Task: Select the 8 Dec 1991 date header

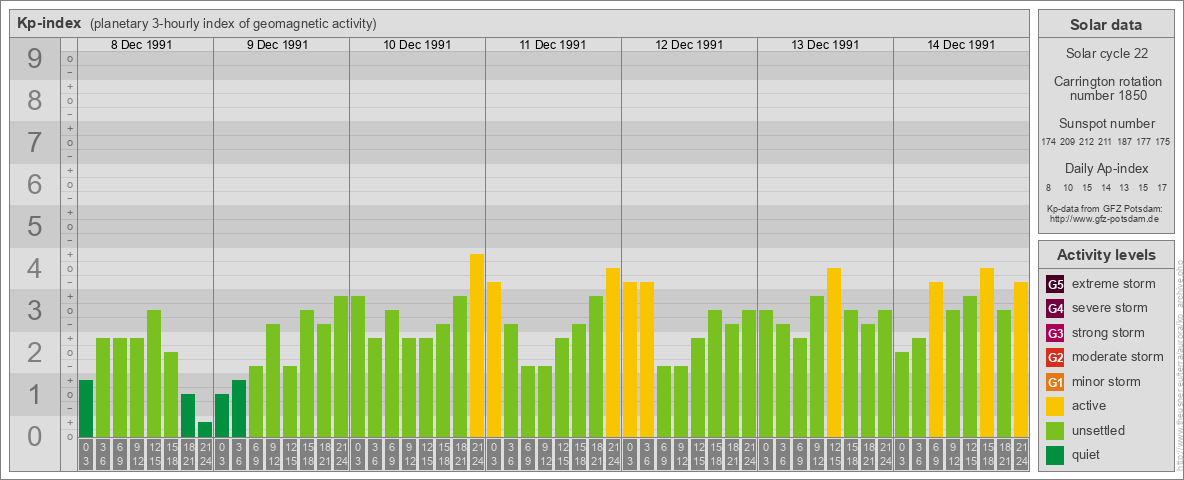Action: point(141,45)
